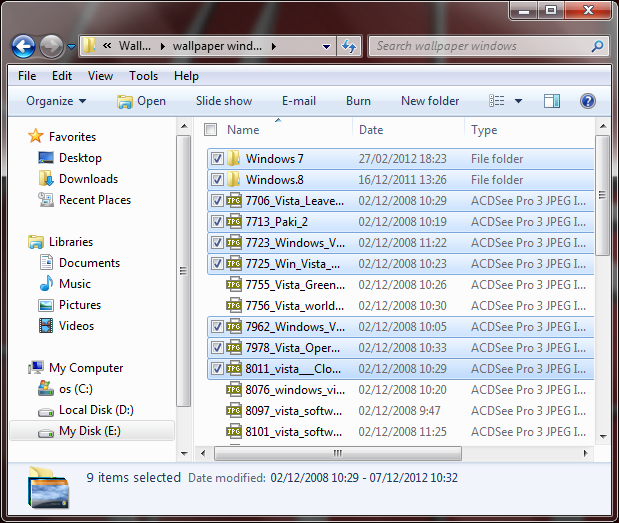
Task: Click Burn in the toolbar
Action: coord(358,101)
